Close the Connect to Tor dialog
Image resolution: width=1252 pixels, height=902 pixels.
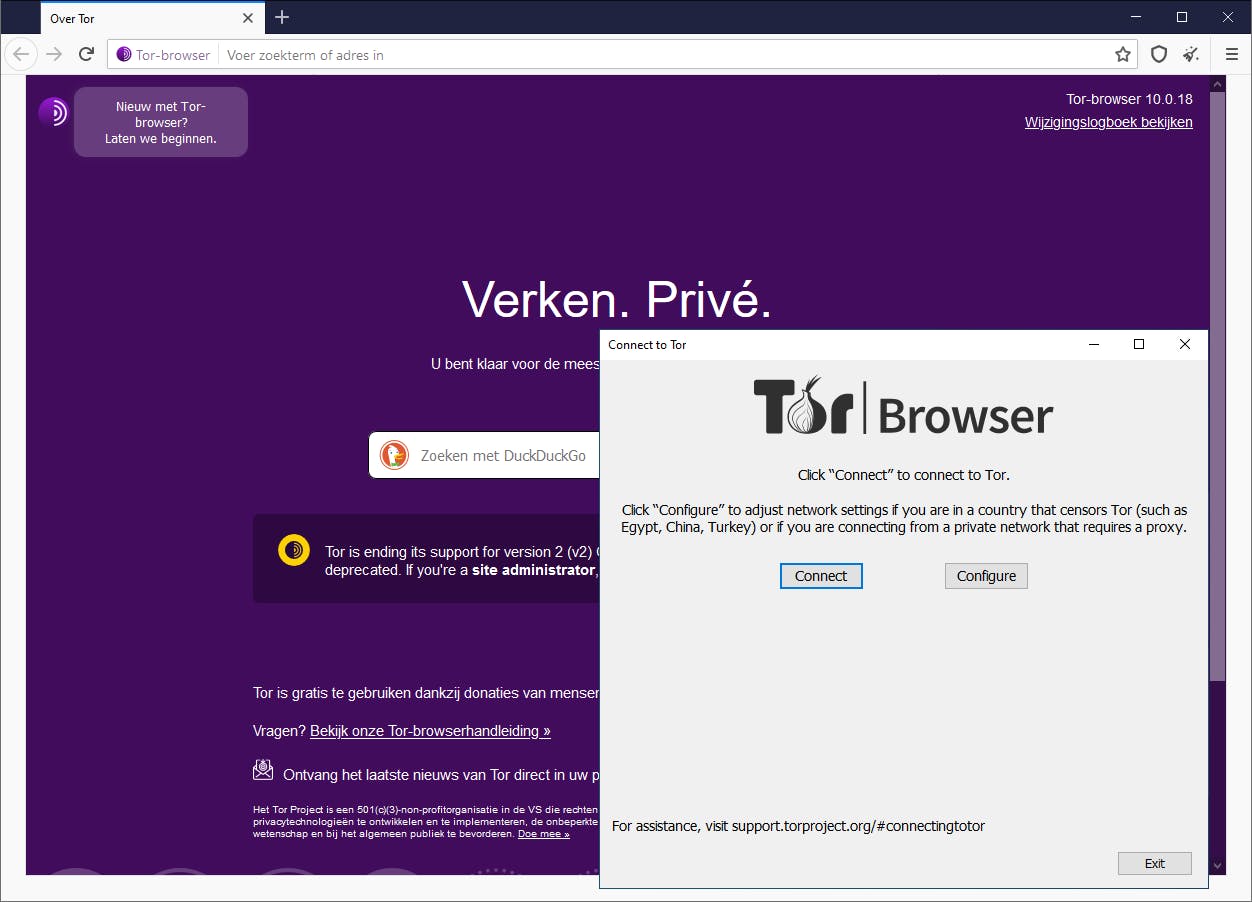(1184, 344)
